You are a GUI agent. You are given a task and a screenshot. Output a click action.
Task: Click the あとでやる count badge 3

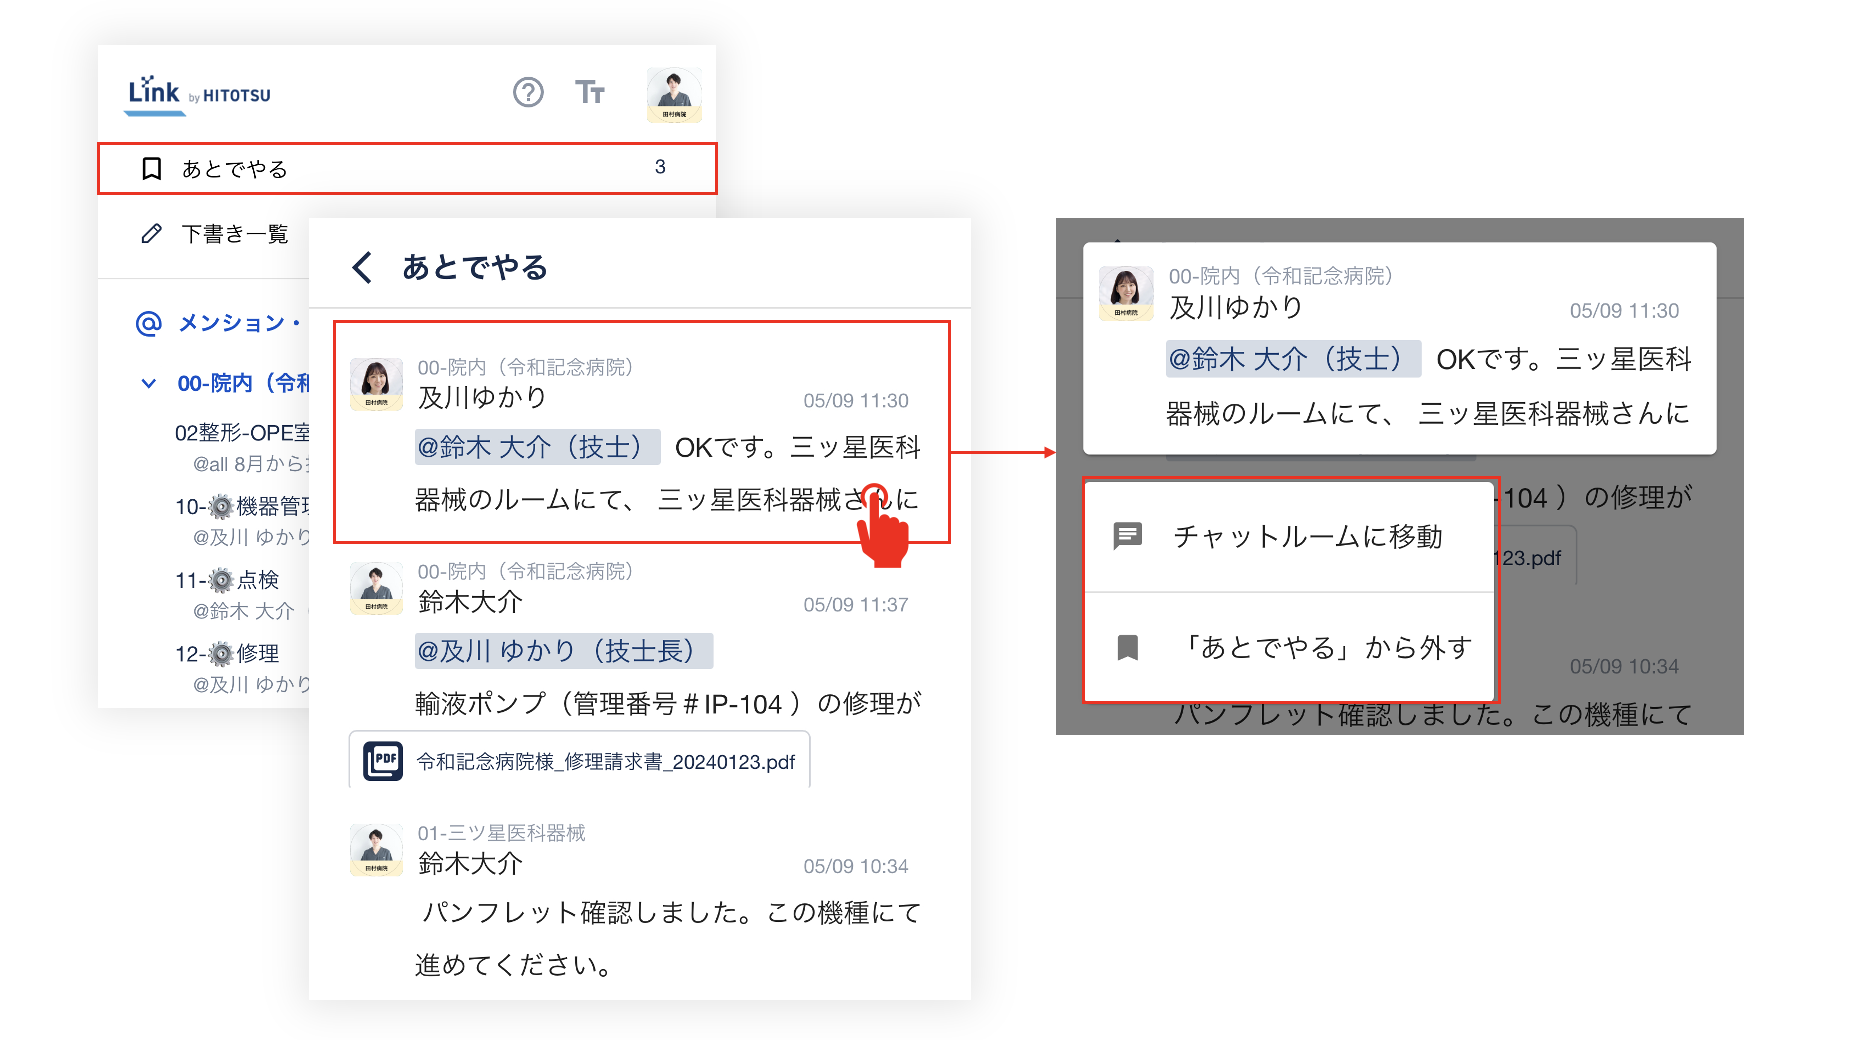click(660, 167)
